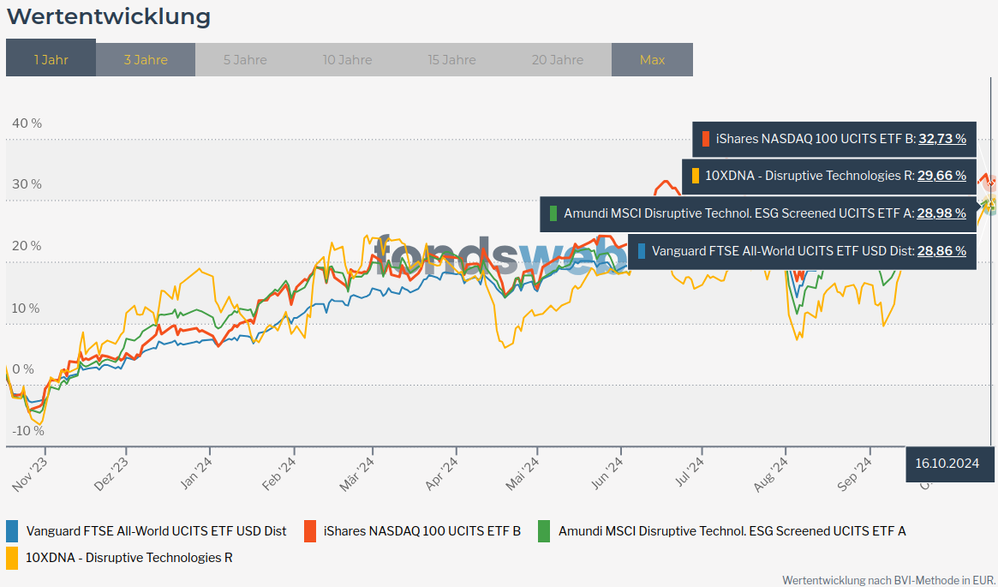Switch to the 3 Jahre tab
998x587 pixels.
(x=145, y=60)
